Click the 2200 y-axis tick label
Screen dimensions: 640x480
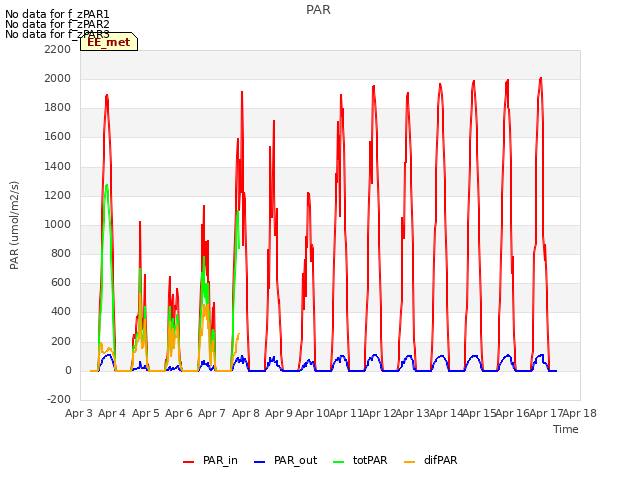coord(58,49)
